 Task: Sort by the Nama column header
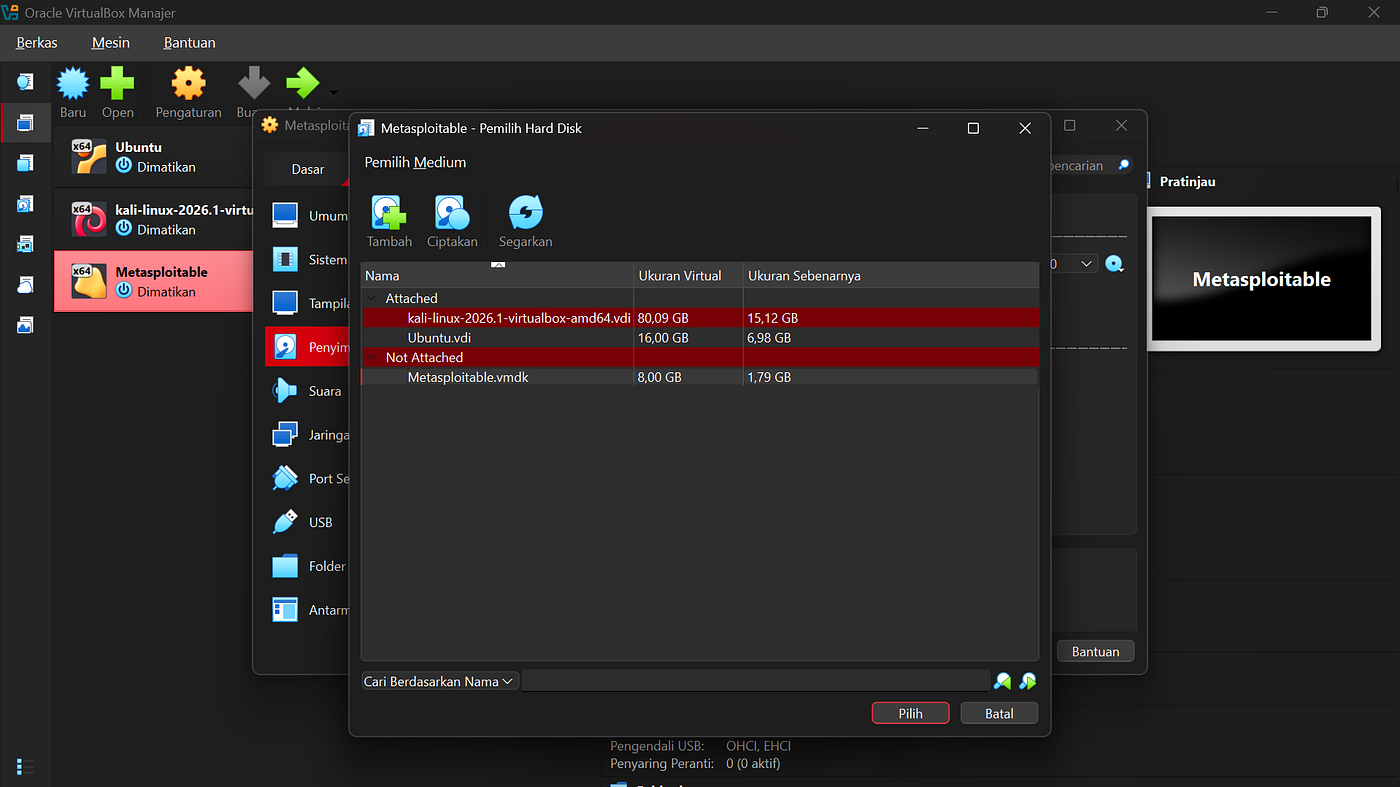coord(497,275)
